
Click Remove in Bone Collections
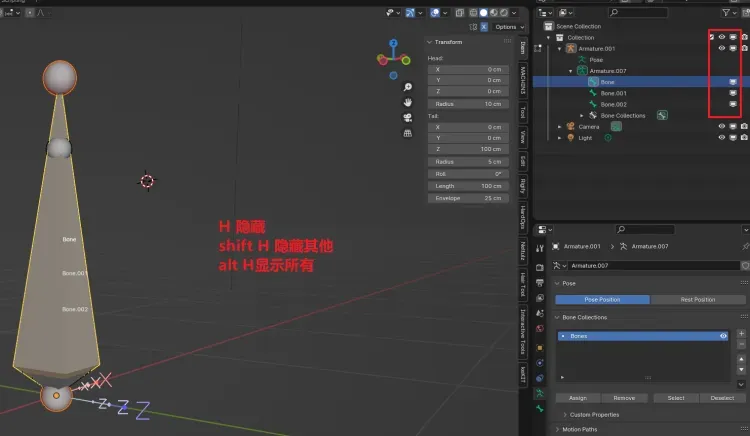tap(624, 398)
